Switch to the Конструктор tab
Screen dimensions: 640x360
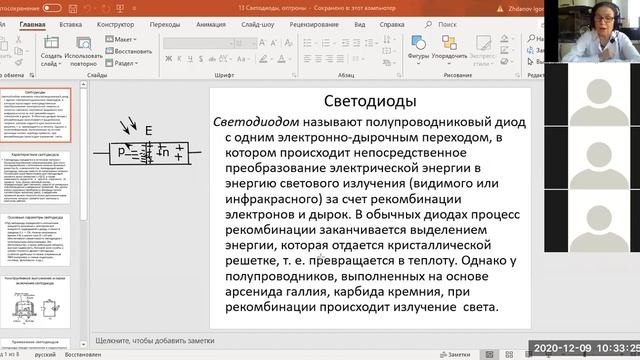click(x=116, y=24)
